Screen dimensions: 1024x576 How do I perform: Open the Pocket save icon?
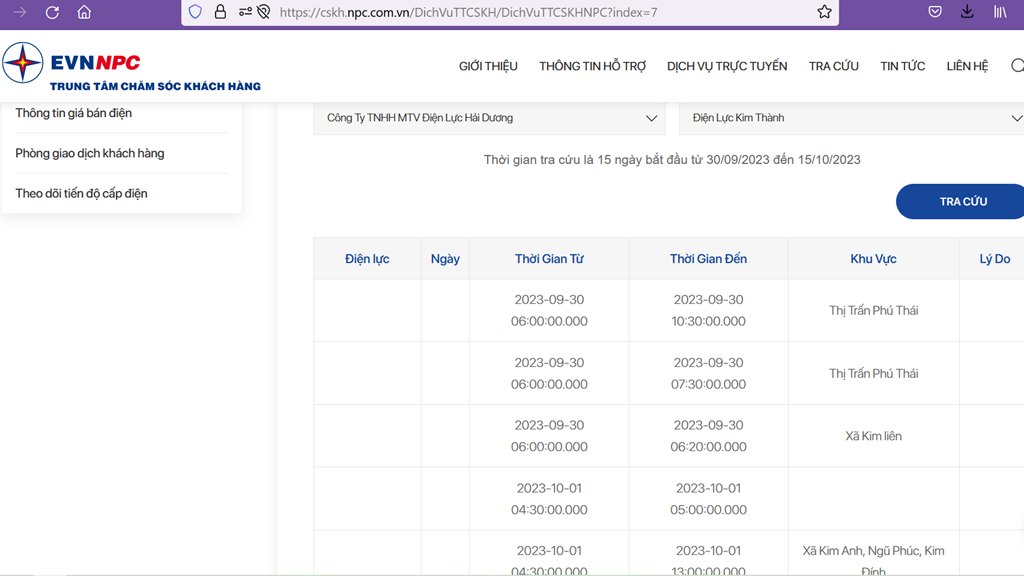coord(935,12)
